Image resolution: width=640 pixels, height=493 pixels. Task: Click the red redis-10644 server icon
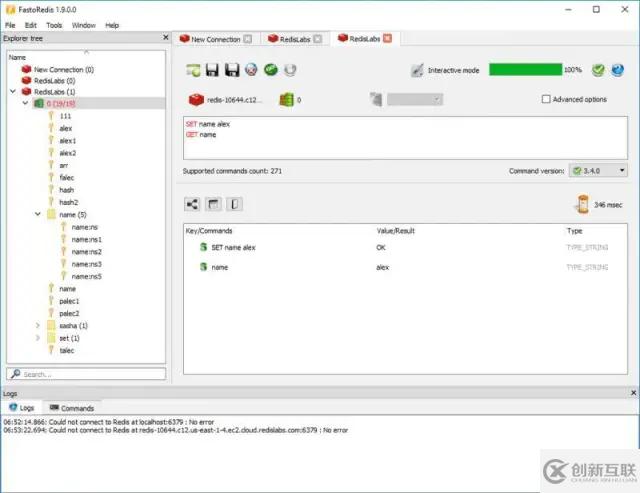(x=196, y=100)
